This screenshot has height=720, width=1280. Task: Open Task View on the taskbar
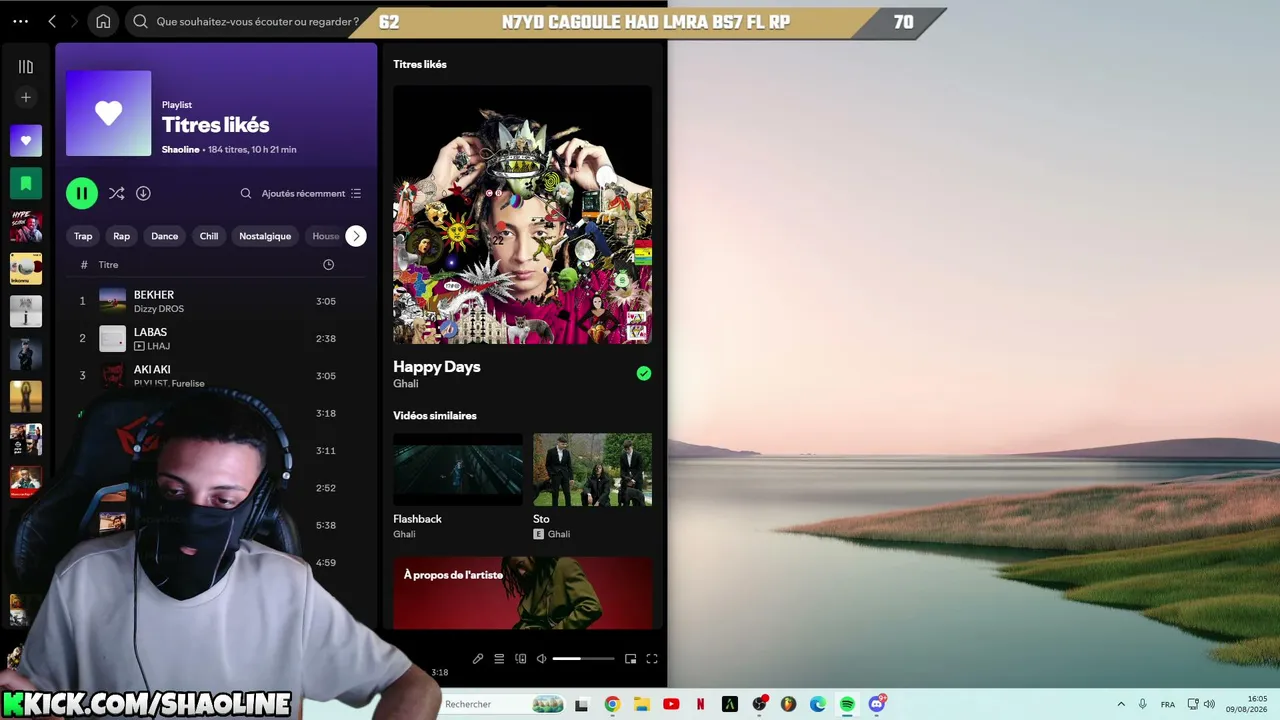(x=581, y=704)
